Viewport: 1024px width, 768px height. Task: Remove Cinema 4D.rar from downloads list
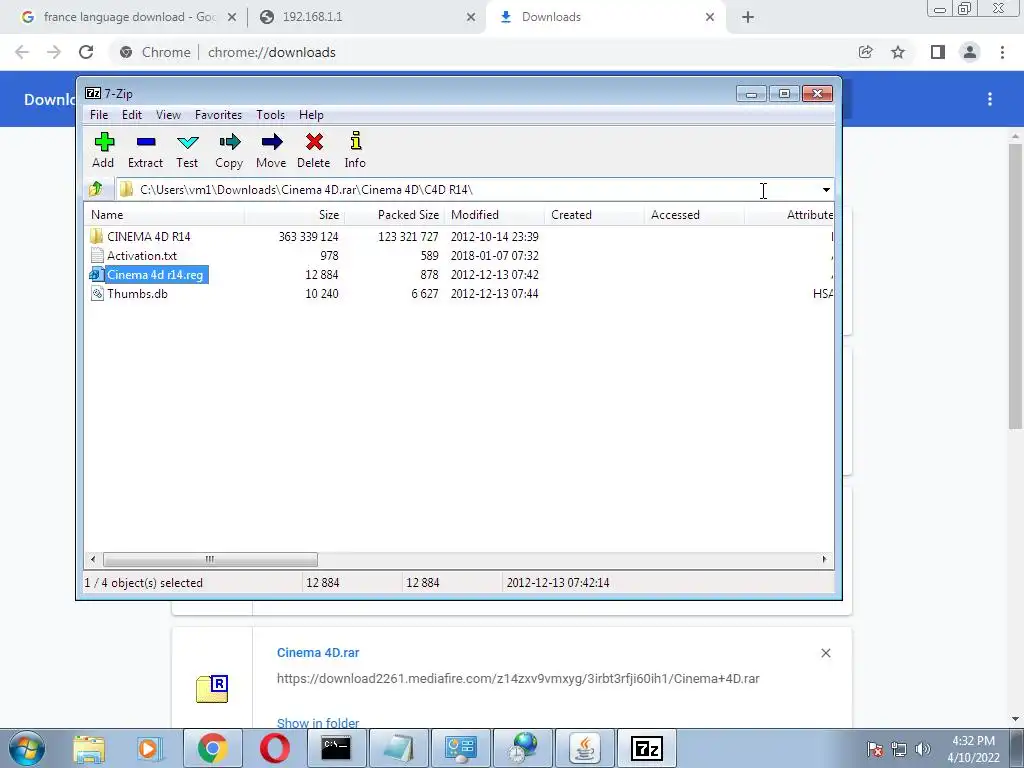825,653
